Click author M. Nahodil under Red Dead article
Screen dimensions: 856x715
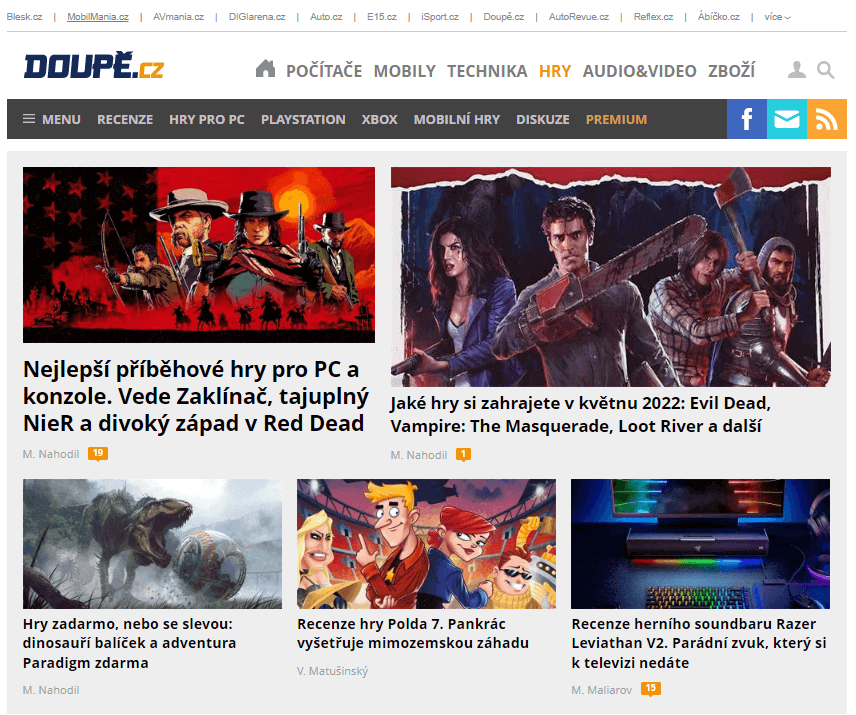pyautogui.click(x=51, y=454)
